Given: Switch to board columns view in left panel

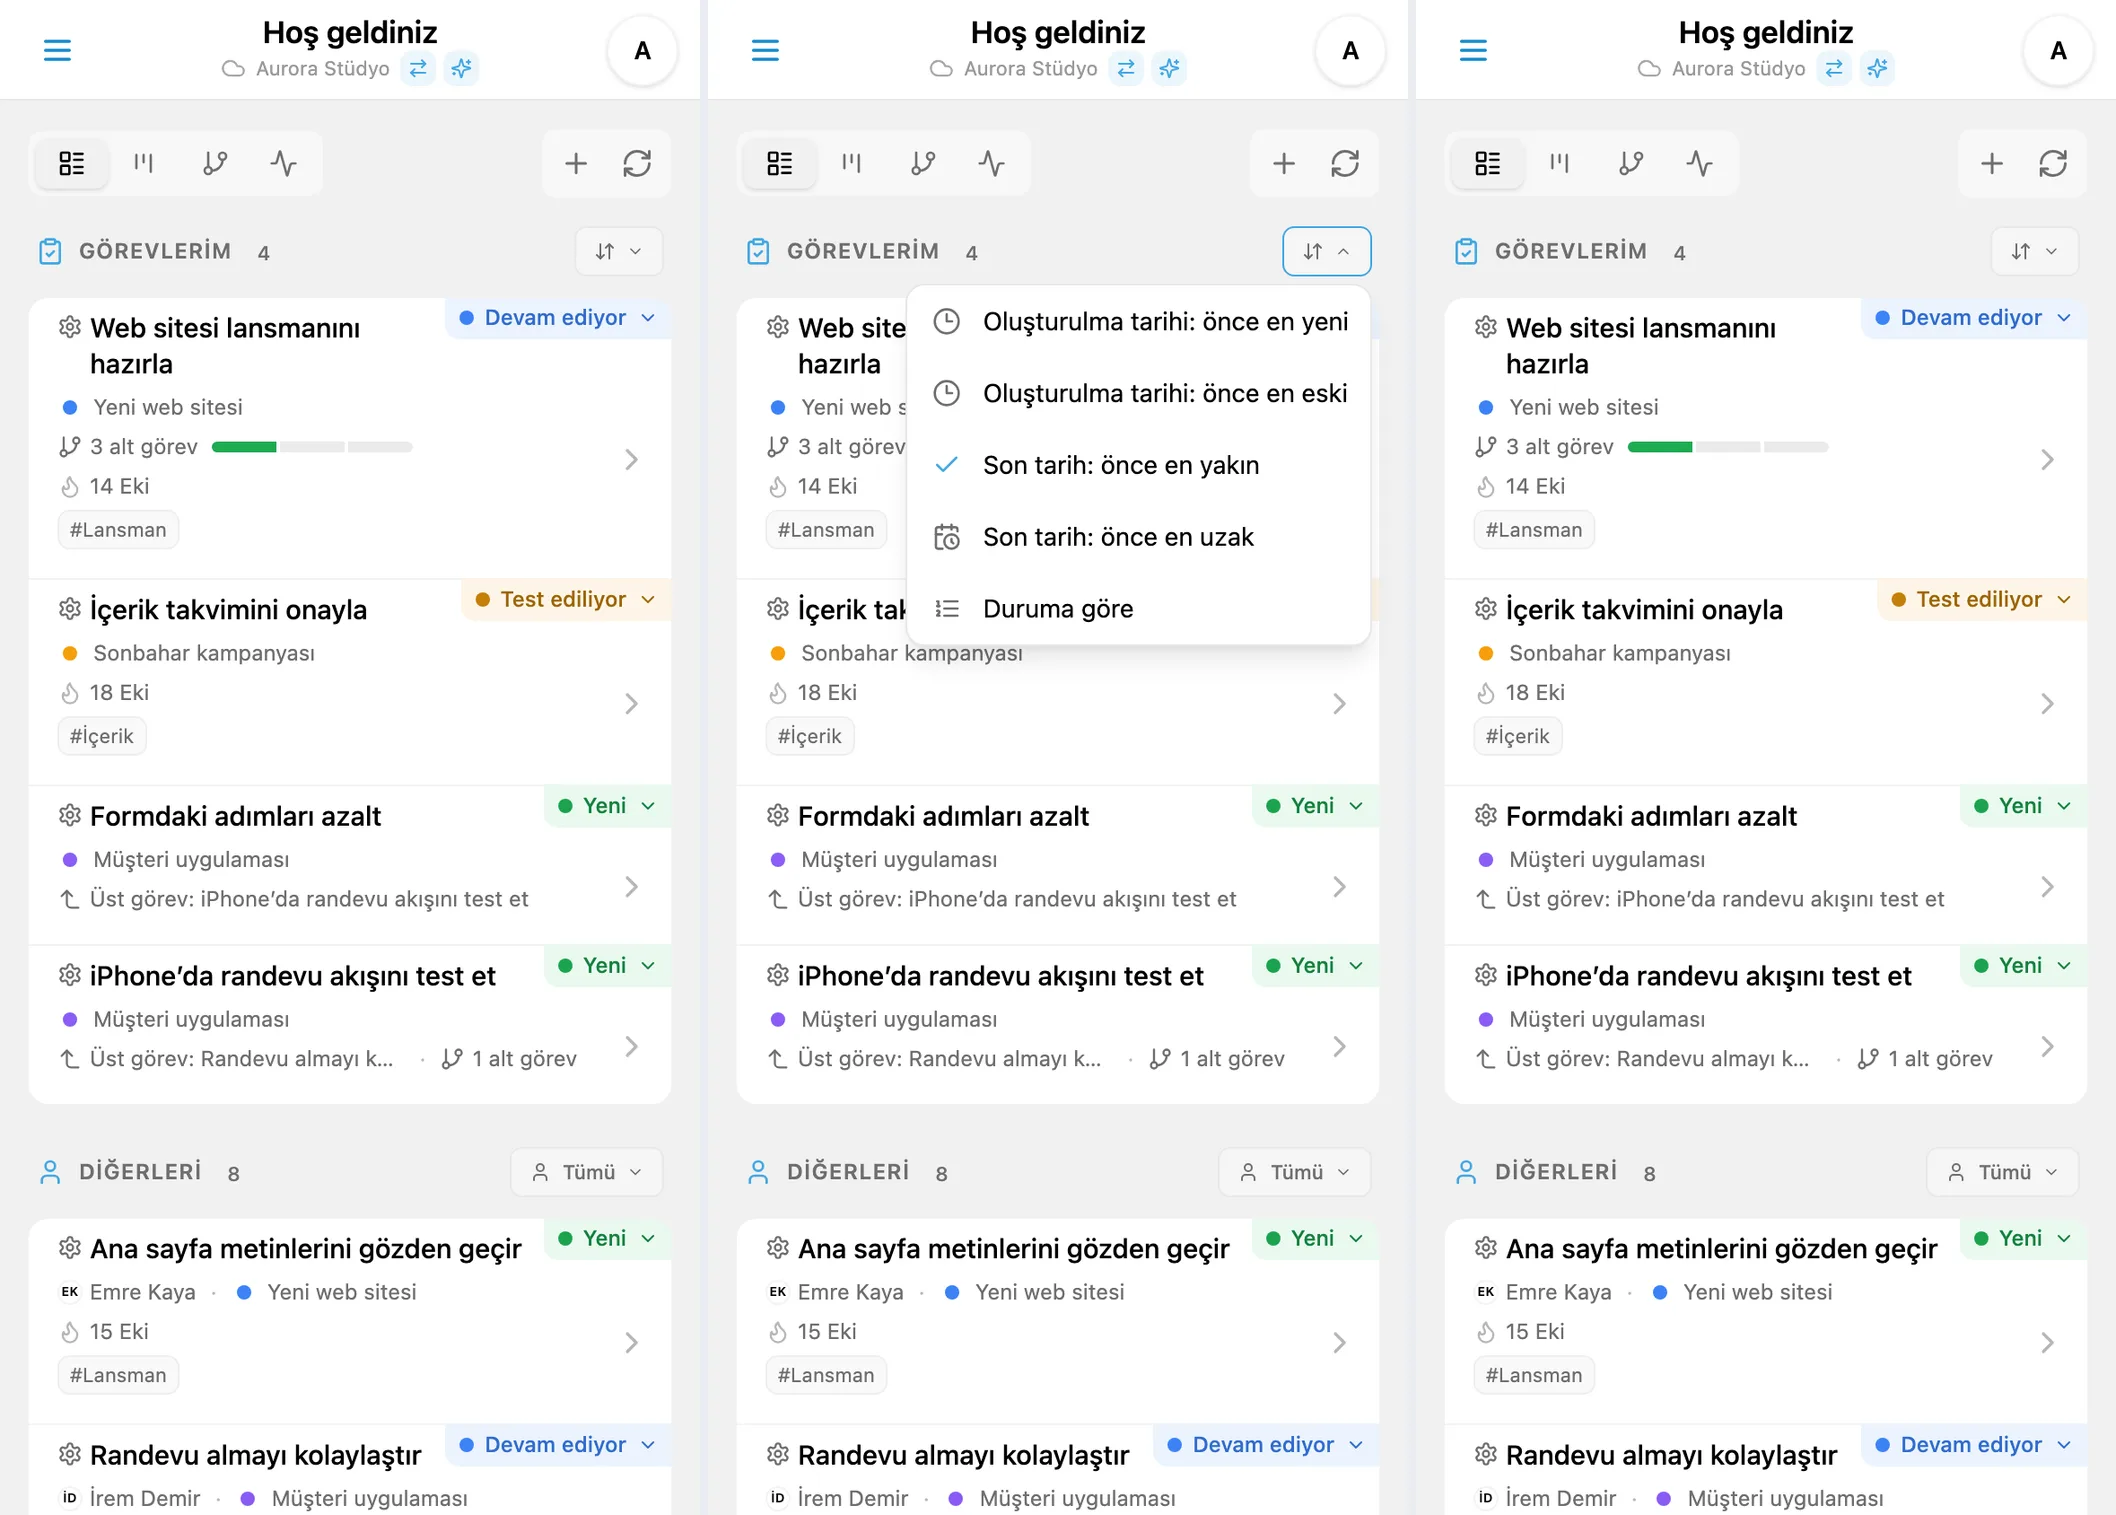Looking at the screenshot, I should pyautogui.click(x=144, y=163).
